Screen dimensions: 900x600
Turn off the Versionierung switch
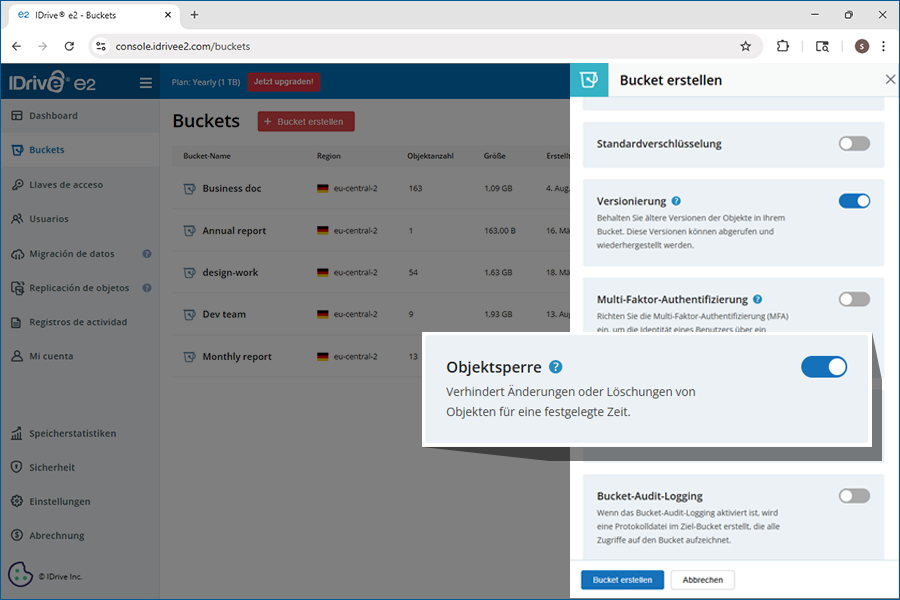854,201
